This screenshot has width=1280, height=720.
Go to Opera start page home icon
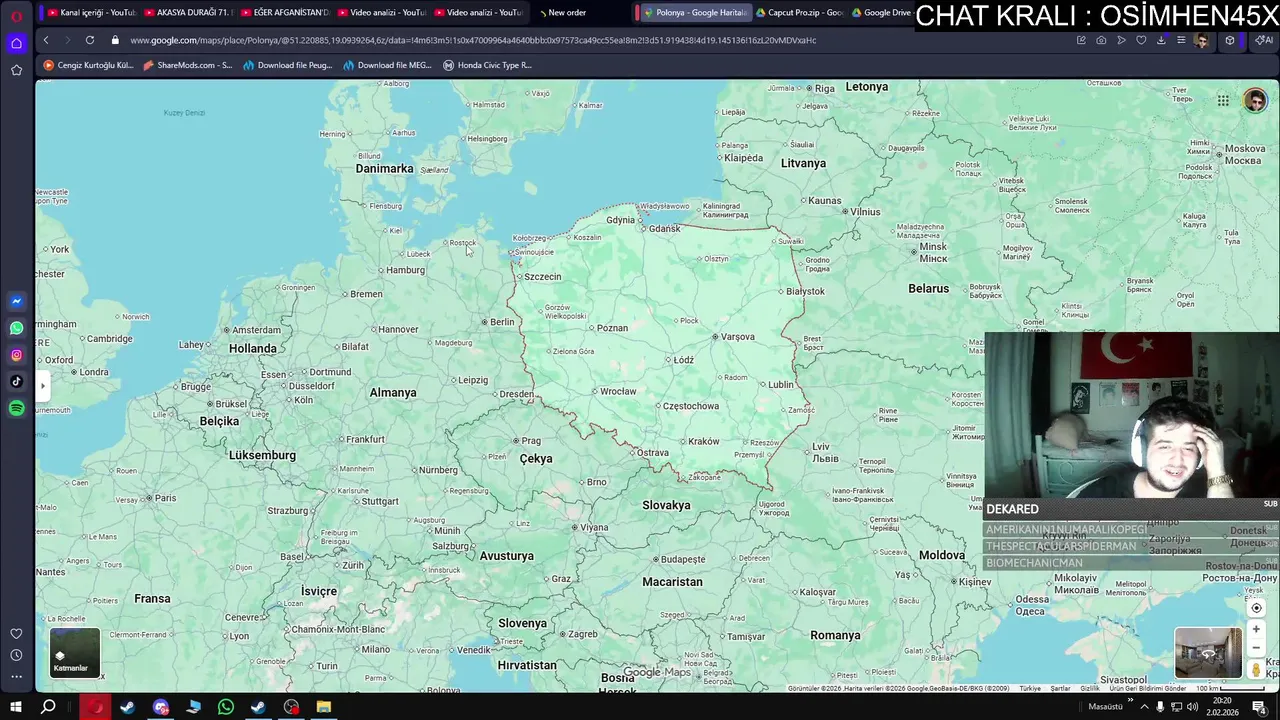16,43
